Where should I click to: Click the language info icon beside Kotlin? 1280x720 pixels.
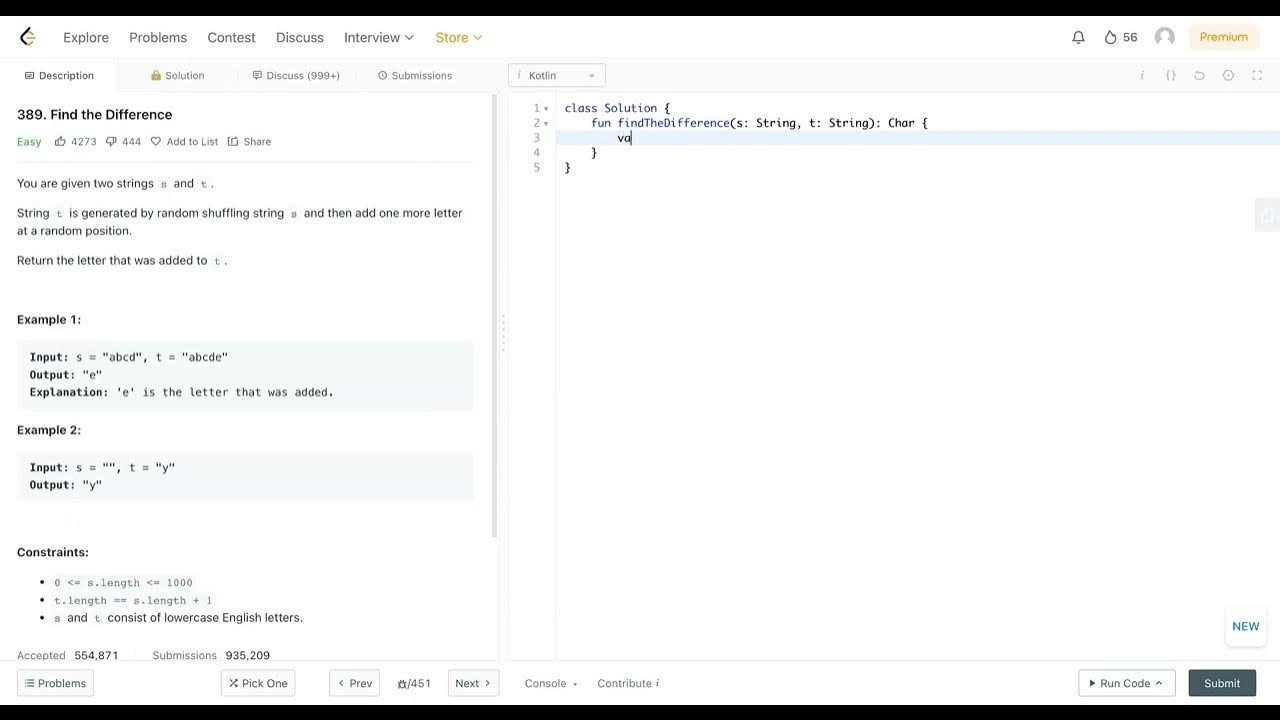519,75
